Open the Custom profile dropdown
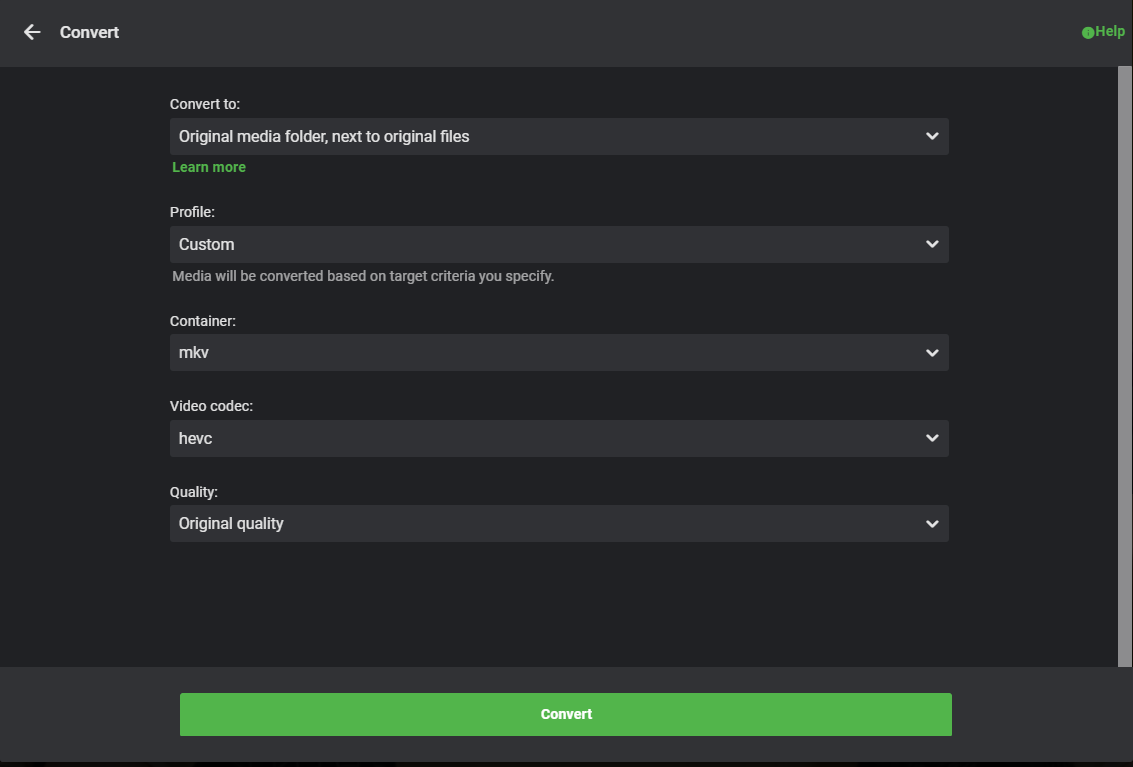Image resolution: width=1133 pixels, height=767 pixels. coord(559,244)
